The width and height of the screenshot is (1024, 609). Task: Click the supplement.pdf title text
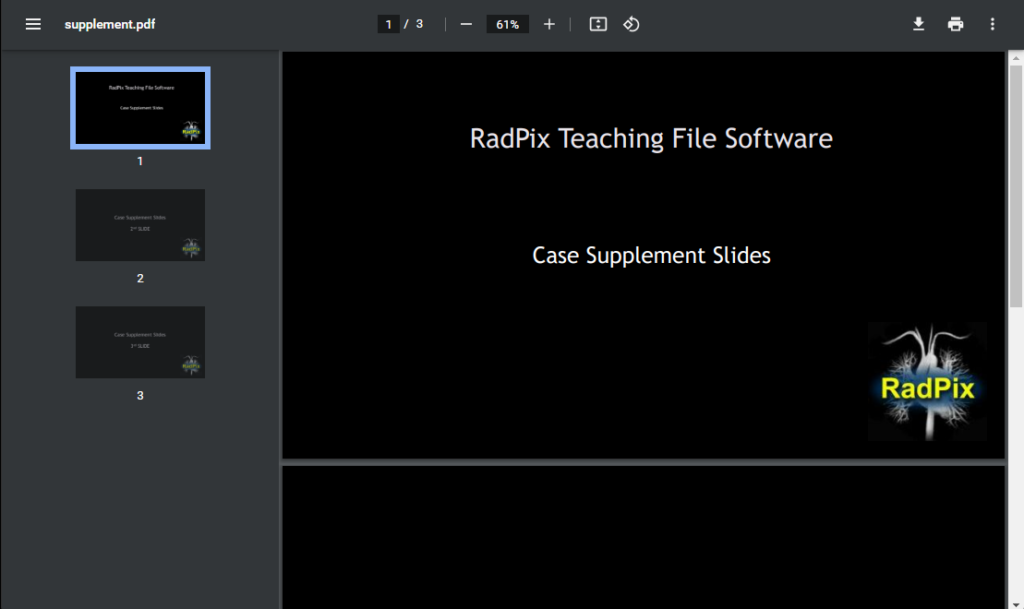110,24
